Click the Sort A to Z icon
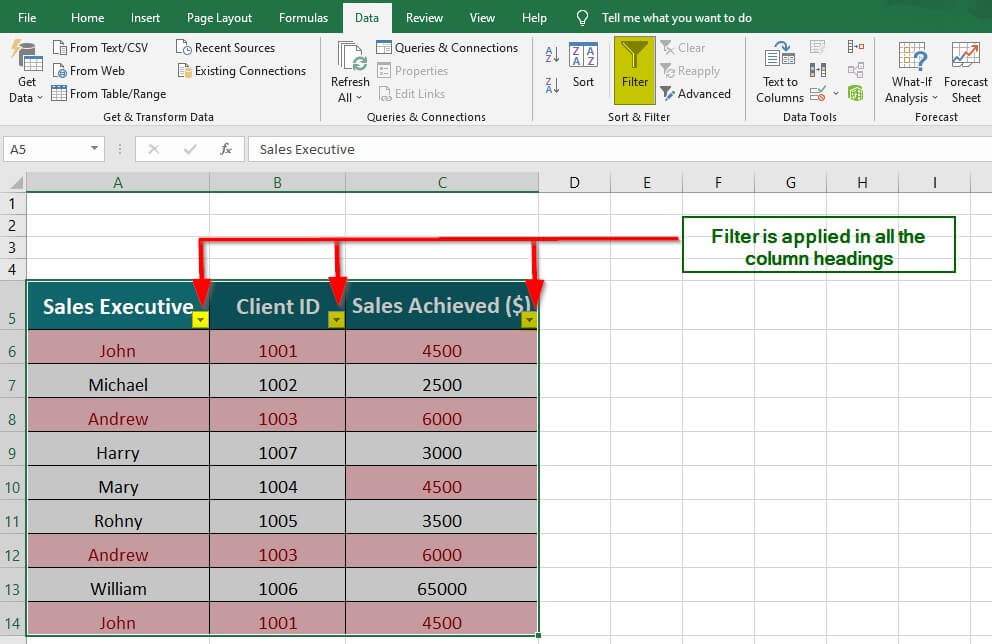 [x=552, y=54]
